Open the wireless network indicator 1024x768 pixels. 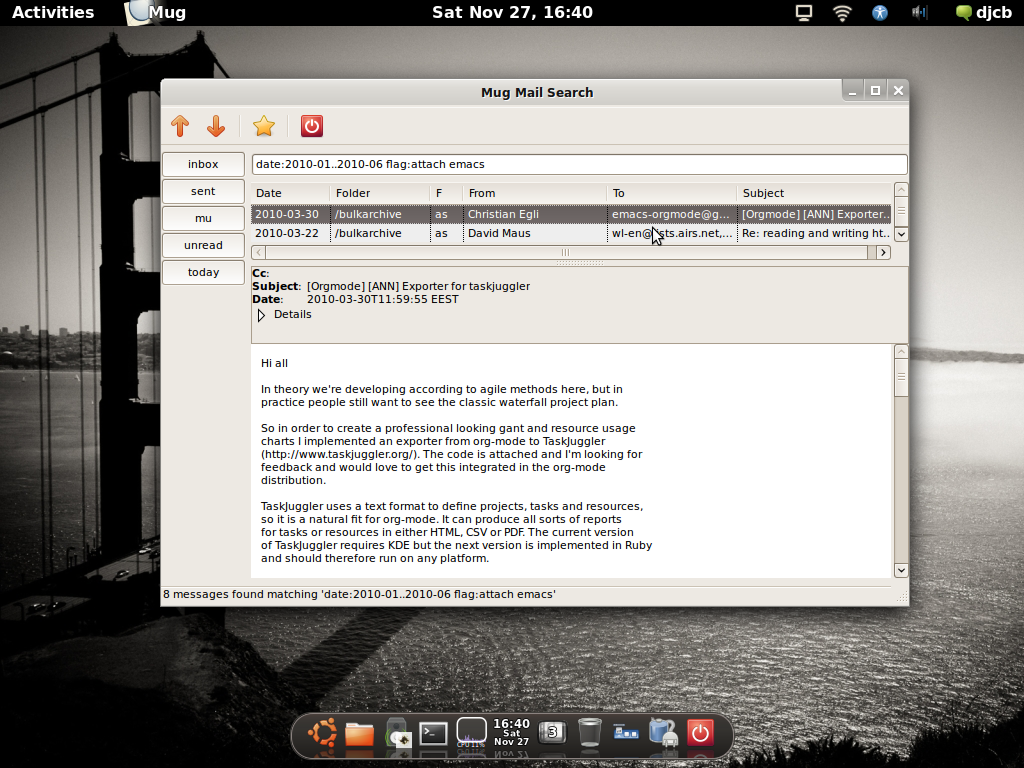click(x=842, y=13)
